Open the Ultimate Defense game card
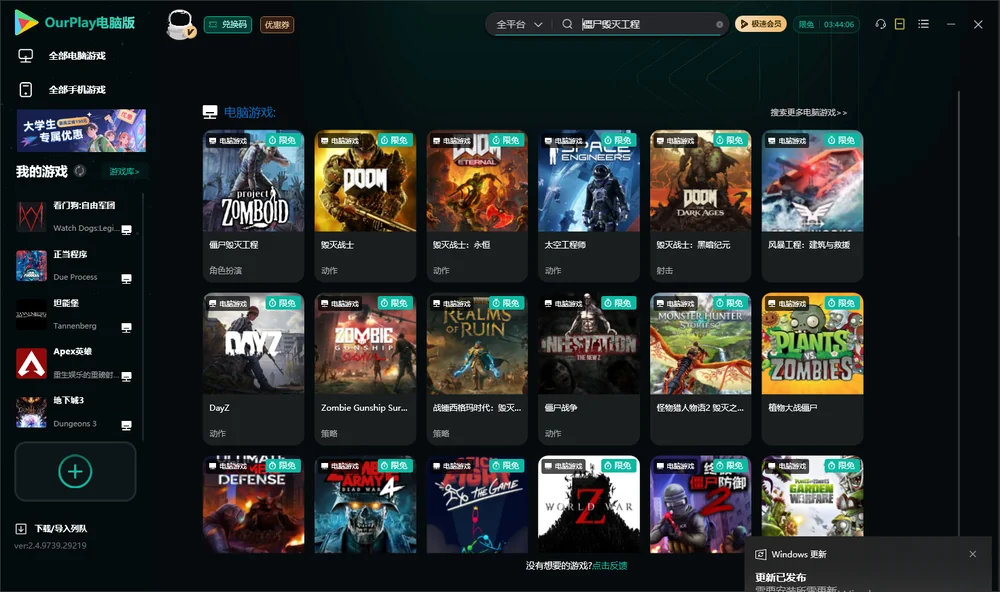 (x=253, y=504)
